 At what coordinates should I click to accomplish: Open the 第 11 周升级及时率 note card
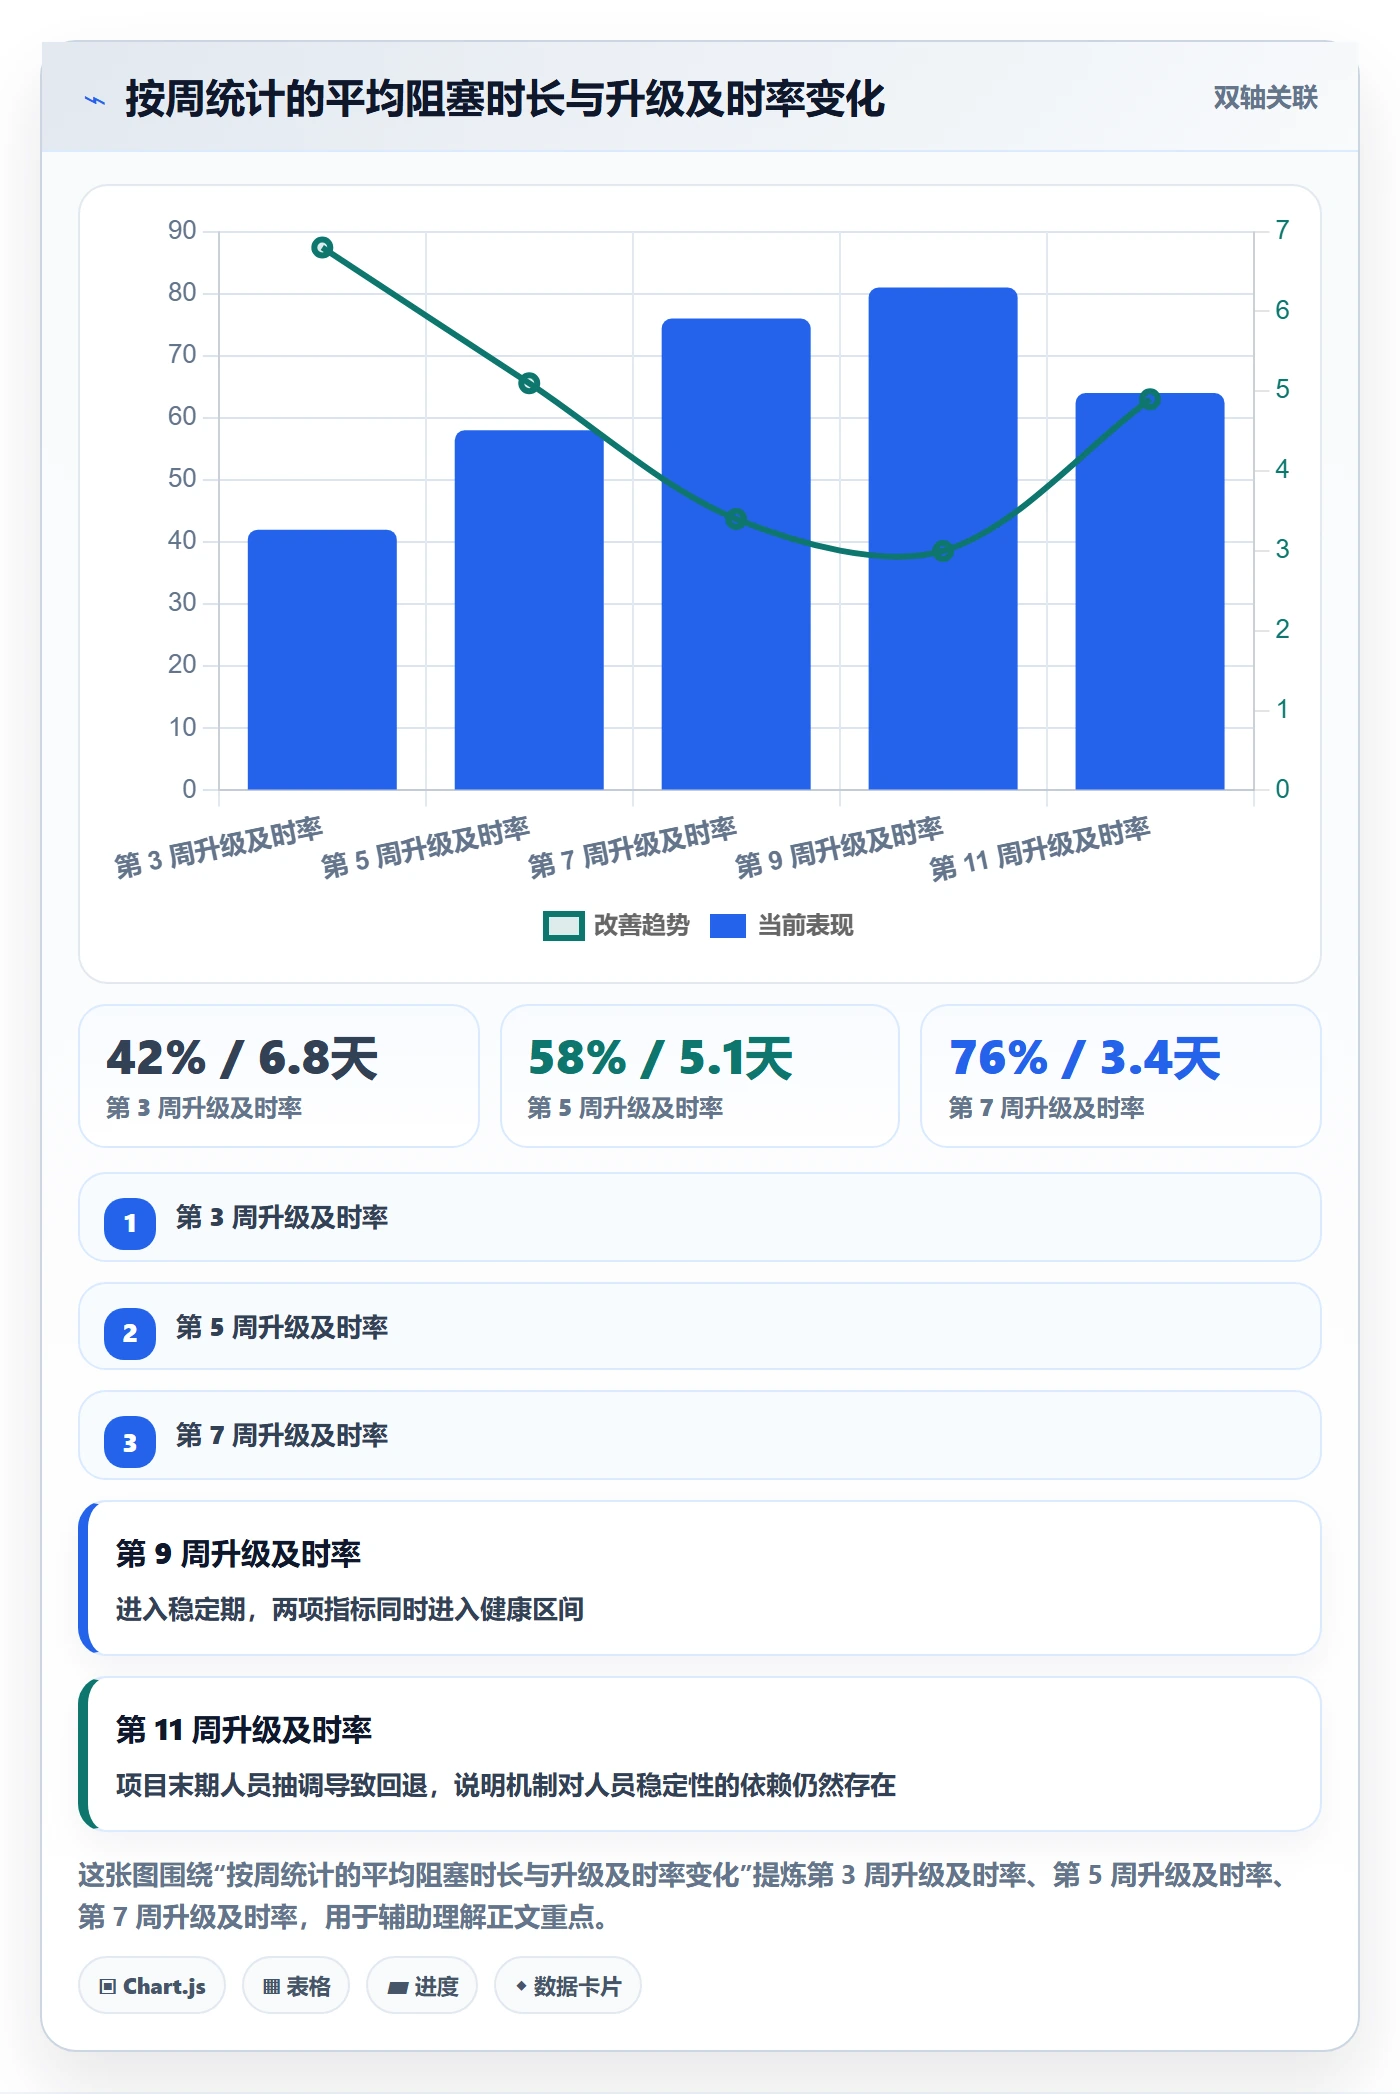[700, 1754]
